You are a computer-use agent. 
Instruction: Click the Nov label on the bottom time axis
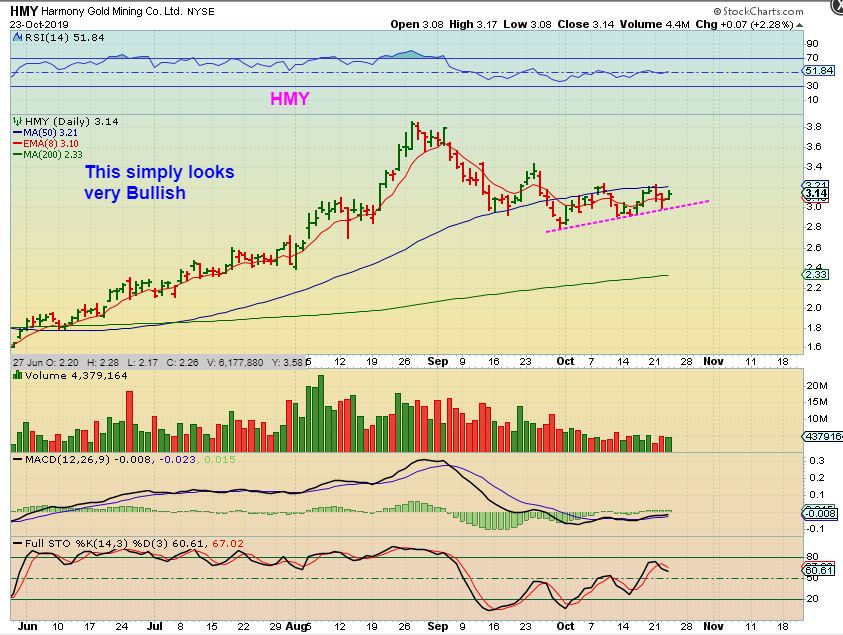coord(713,626)
